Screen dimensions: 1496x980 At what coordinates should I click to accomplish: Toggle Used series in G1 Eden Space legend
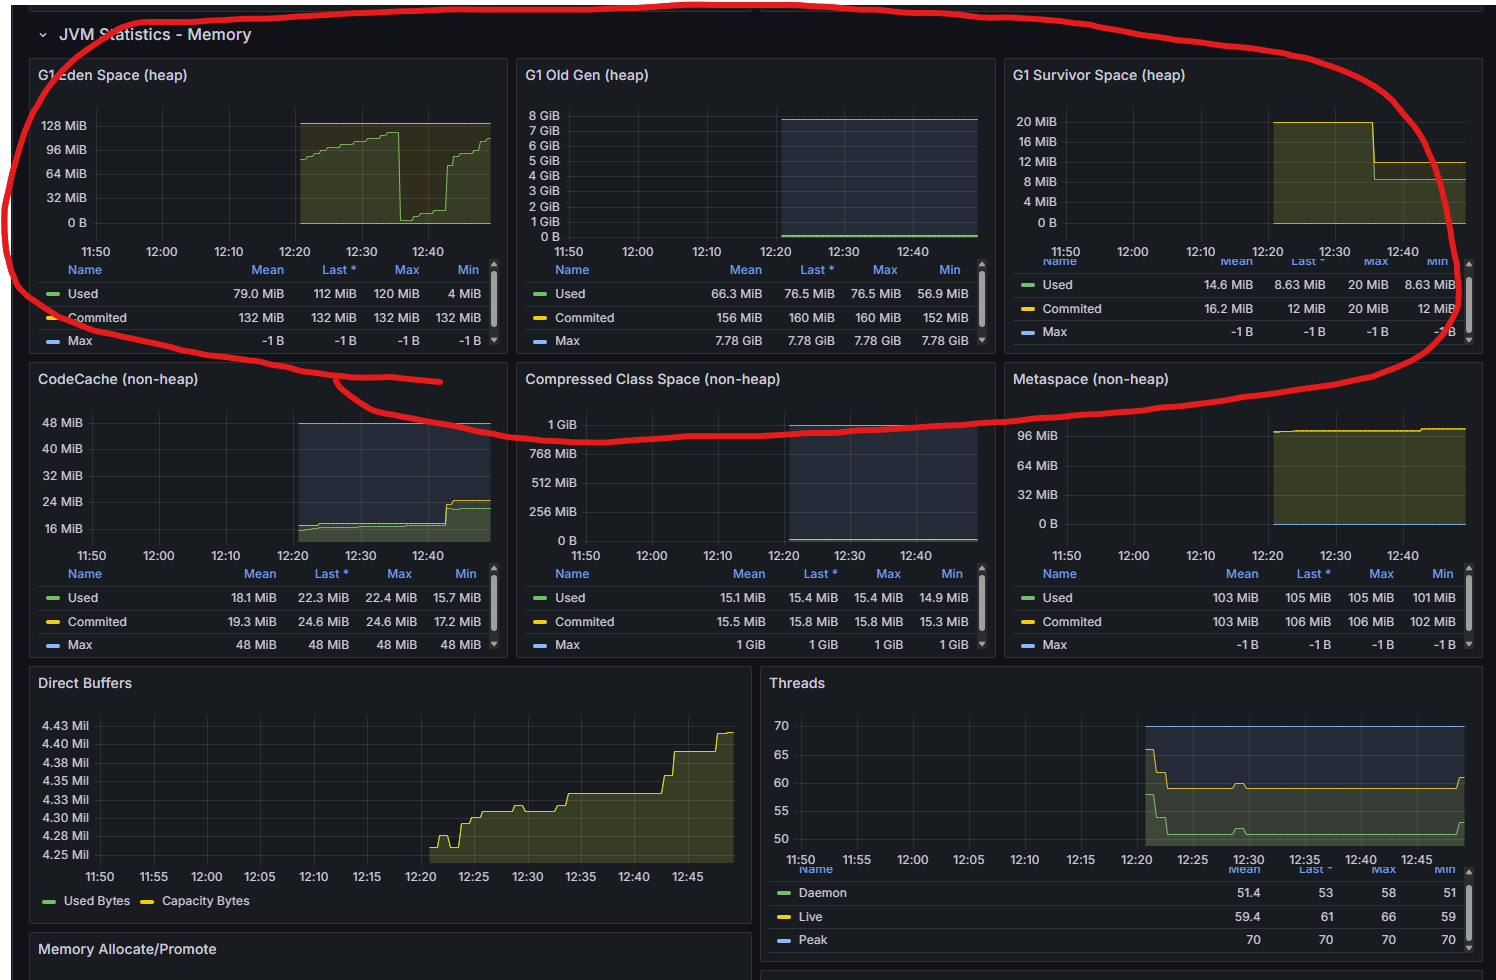click(83, 294)
